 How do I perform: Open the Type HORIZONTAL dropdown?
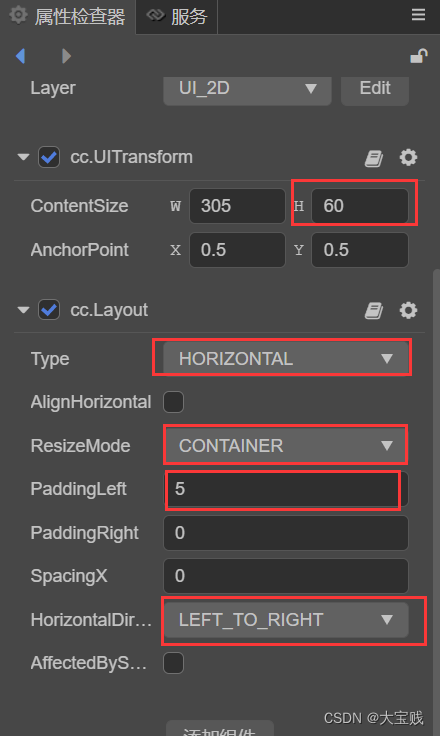[x=286, y=359]
